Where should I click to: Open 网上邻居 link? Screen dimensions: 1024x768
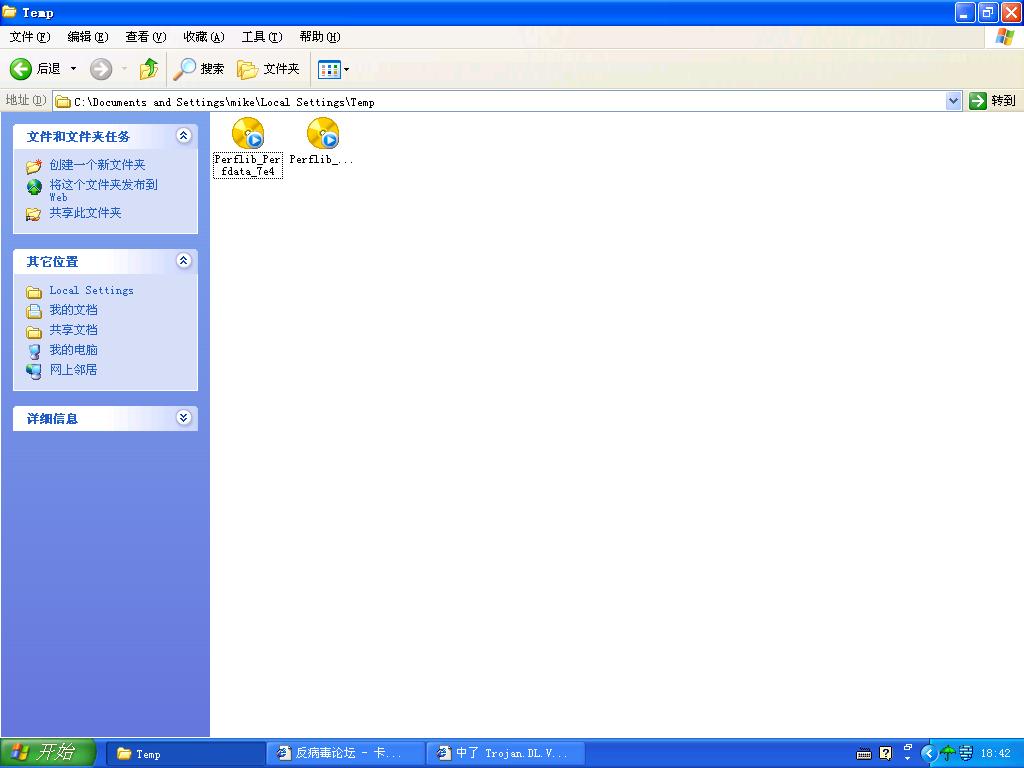(73, 370)
